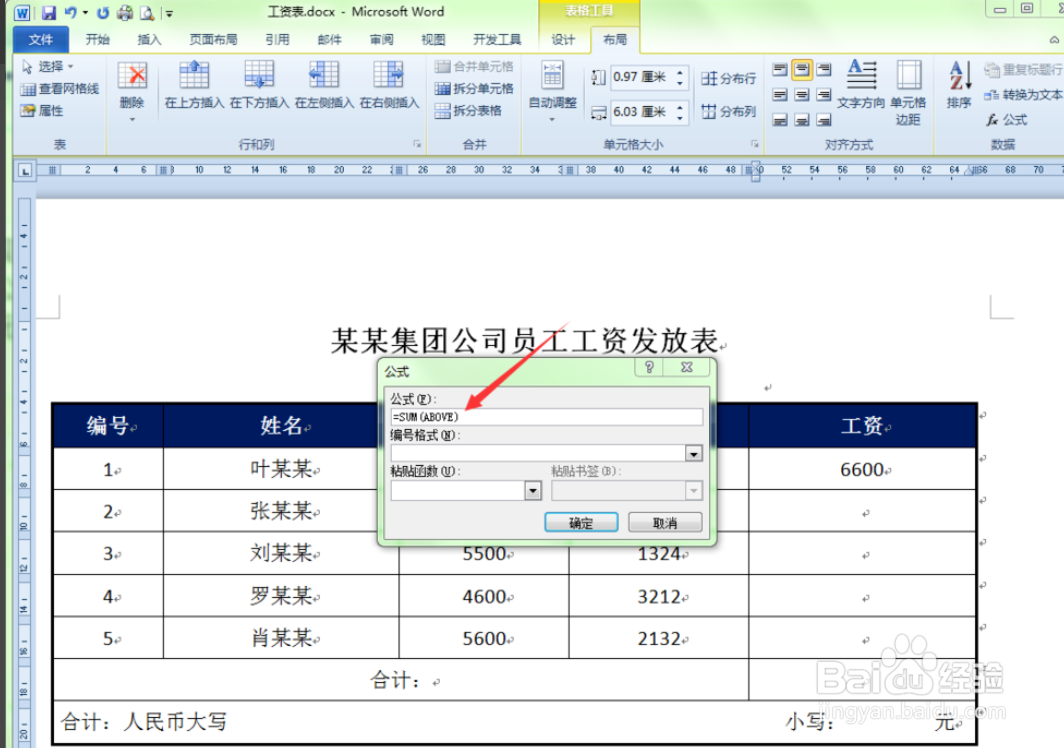This screenshot has height=748, width=1064.
Task: Switch to the 页面布局 ribbon tab
Action: pyautogui.click(x=213, y=39)
